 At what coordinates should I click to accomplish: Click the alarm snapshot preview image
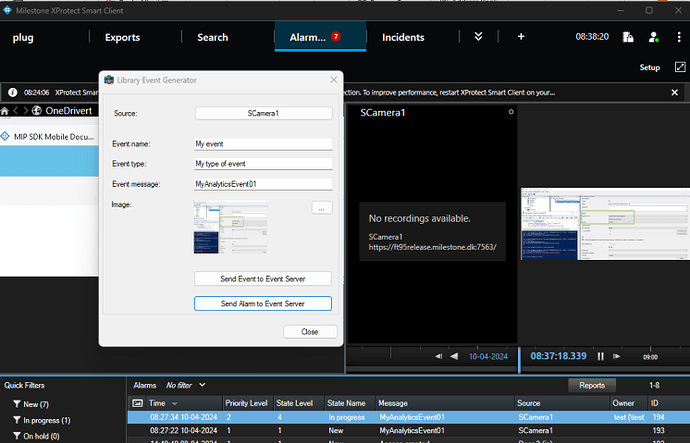point(605,224)
